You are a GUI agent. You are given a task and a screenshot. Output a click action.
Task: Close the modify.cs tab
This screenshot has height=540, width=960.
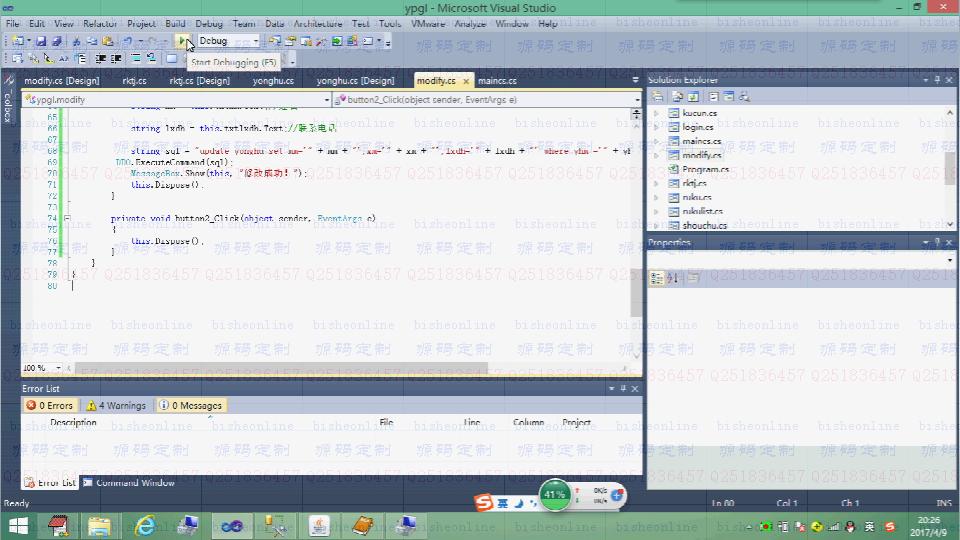tap(465, 81)
